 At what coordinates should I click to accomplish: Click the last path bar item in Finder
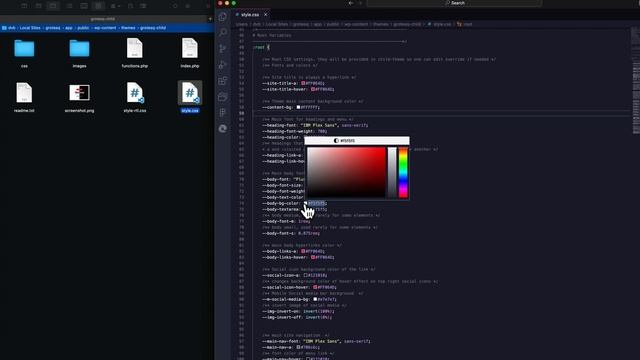(153, 28)
